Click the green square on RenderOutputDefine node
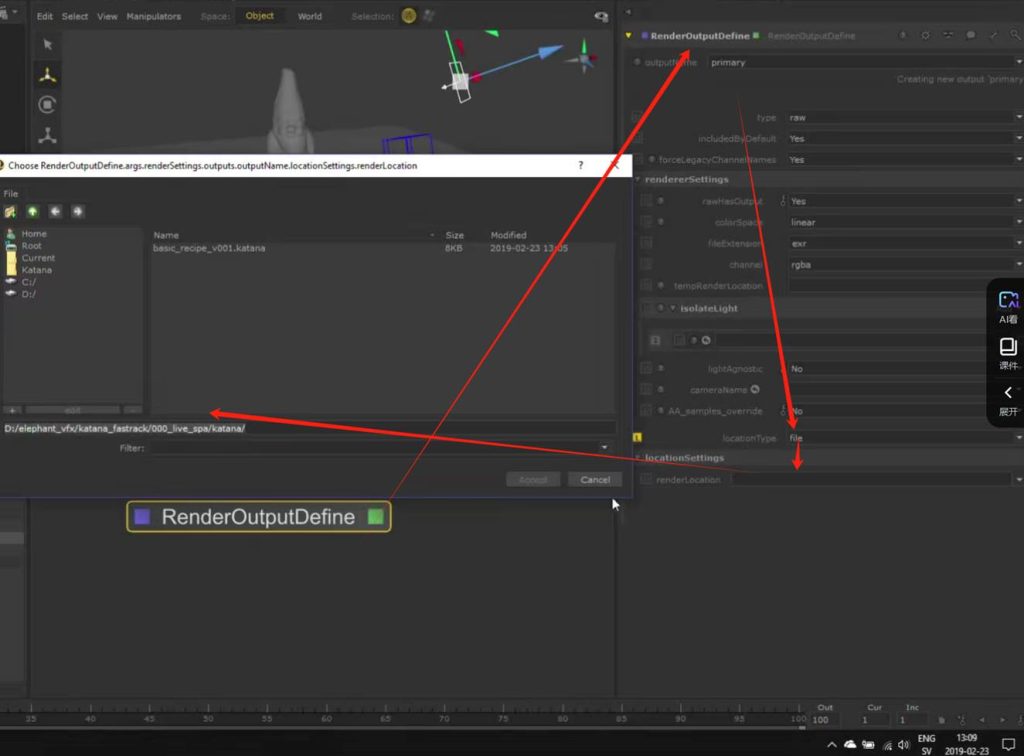This screenshot has width=1024, height=756. pos(375,517)
